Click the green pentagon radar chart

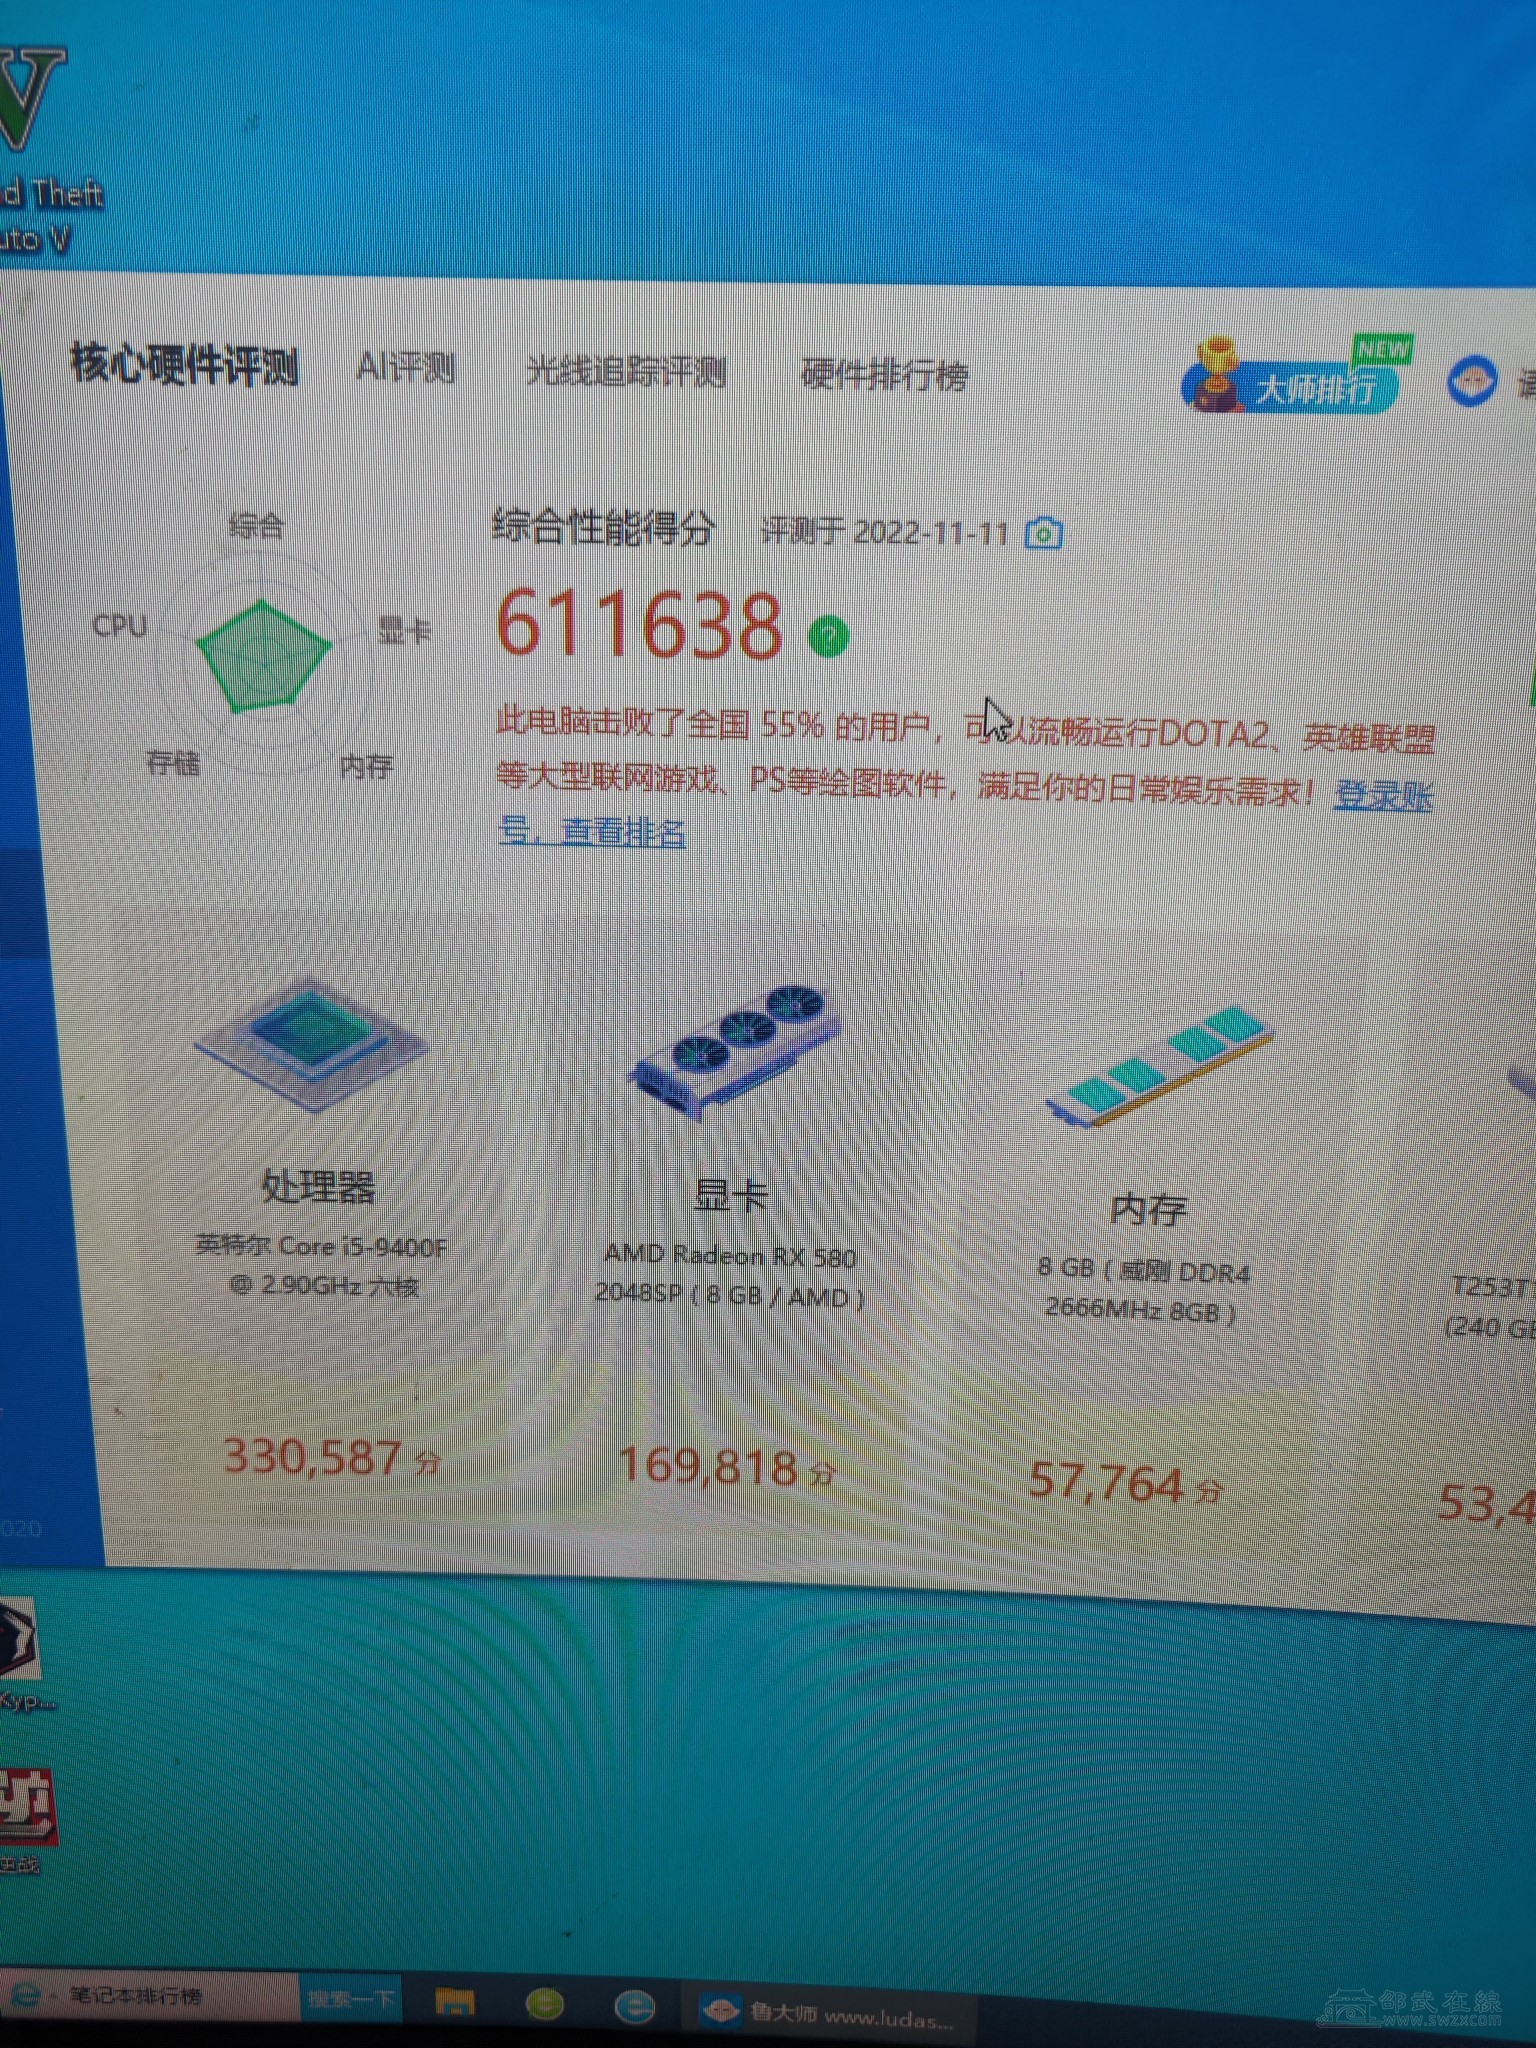tap(262, 656)
